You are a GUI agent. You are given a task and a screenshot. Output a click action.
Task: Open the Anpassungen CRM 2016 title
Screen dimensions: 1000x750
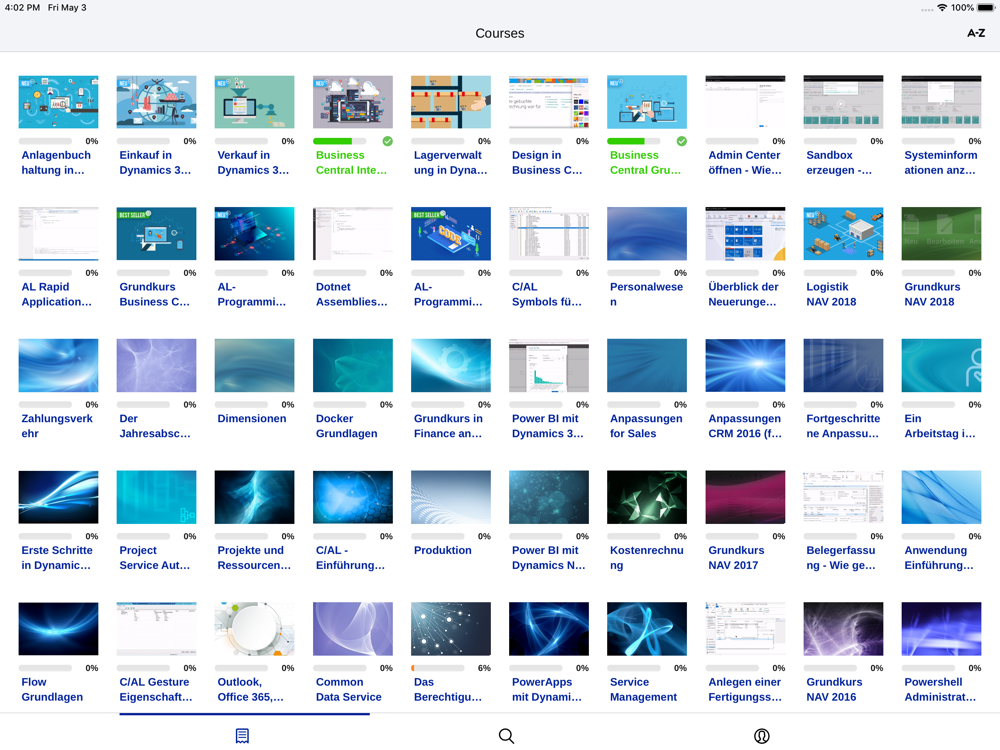[744, 426]
